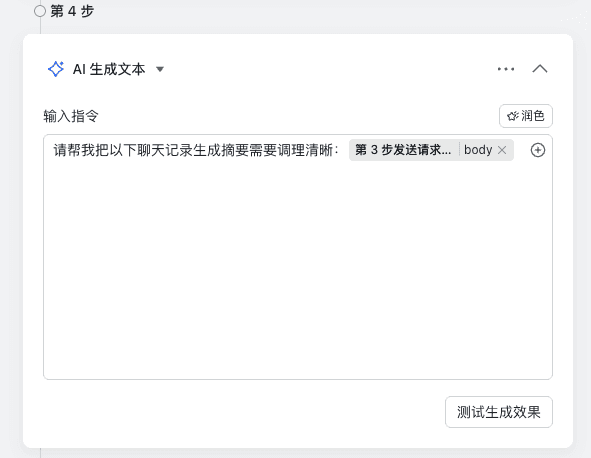Click the AI 生成文本 action title
This screenshot has width=591, height=458.
pos(109,69)
